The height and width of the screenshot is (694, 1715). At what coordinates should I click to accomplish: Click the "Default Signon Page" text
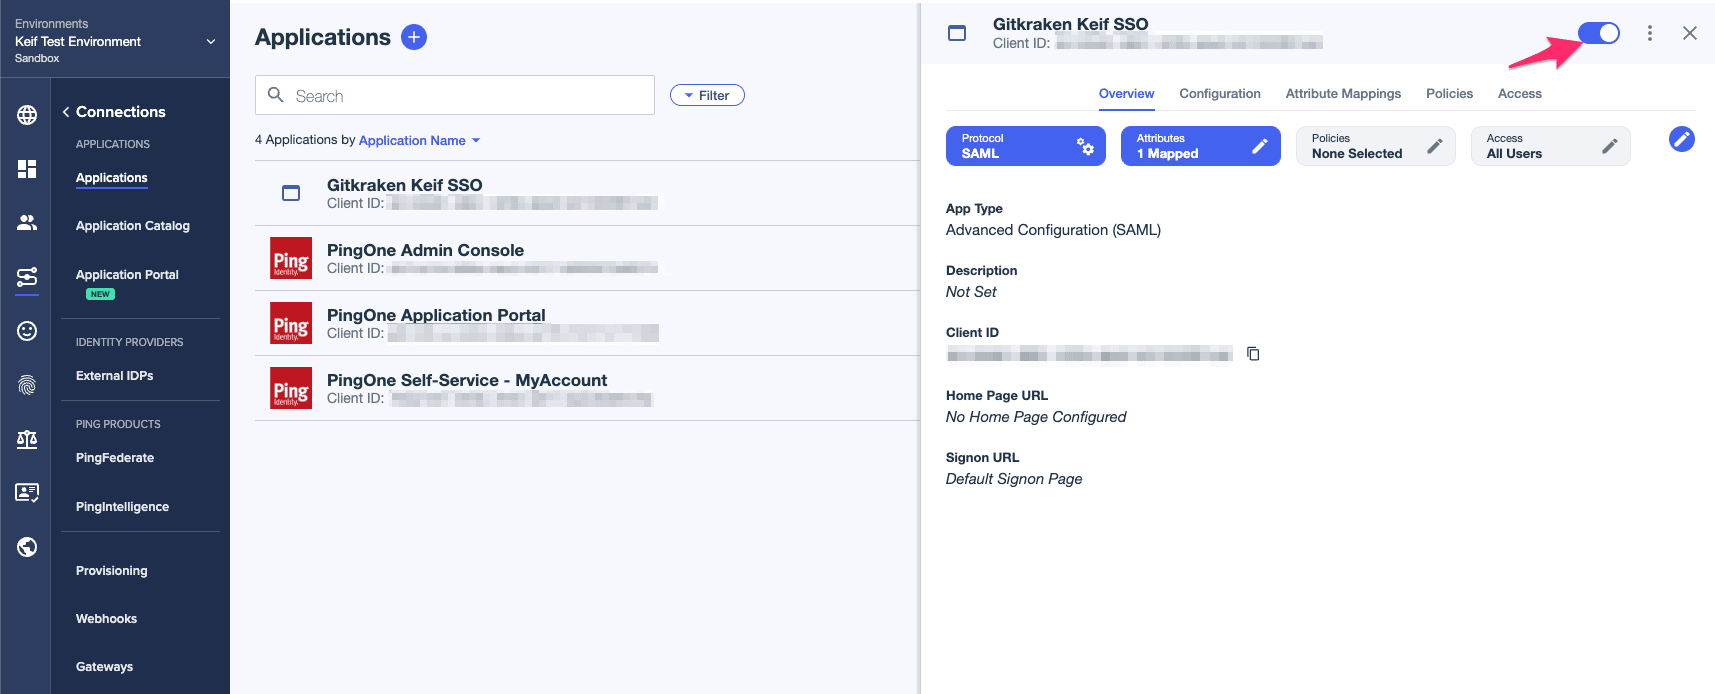1014,479
